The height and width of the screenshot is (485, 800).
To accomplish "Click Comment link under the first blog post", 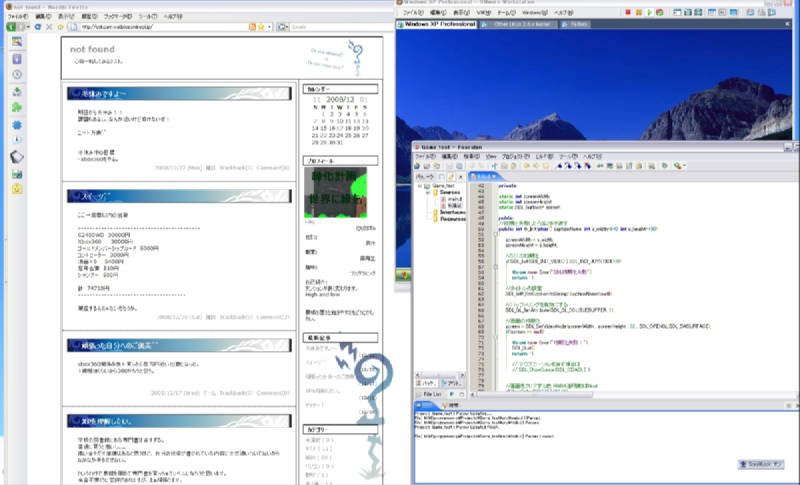I will [272, 168].
